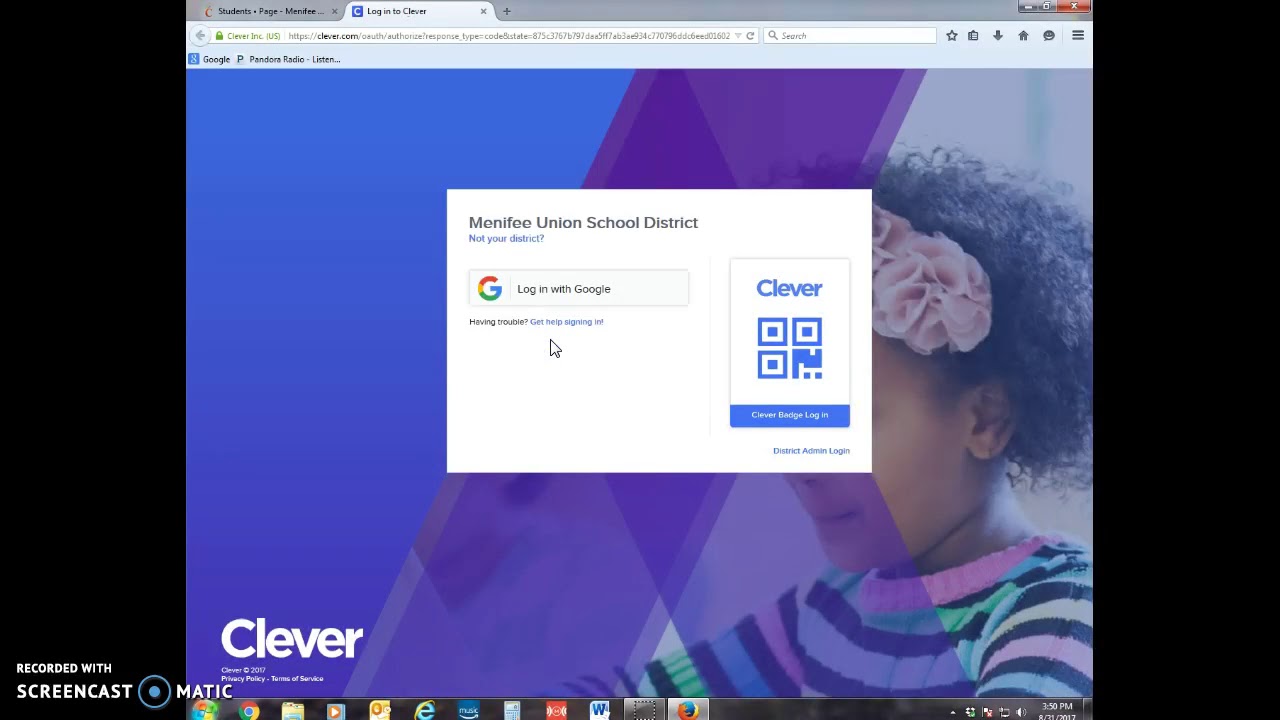Click the large Clever logo at bottom
1280x720 pixels.
pyautogui.click(x=292, y=639)
